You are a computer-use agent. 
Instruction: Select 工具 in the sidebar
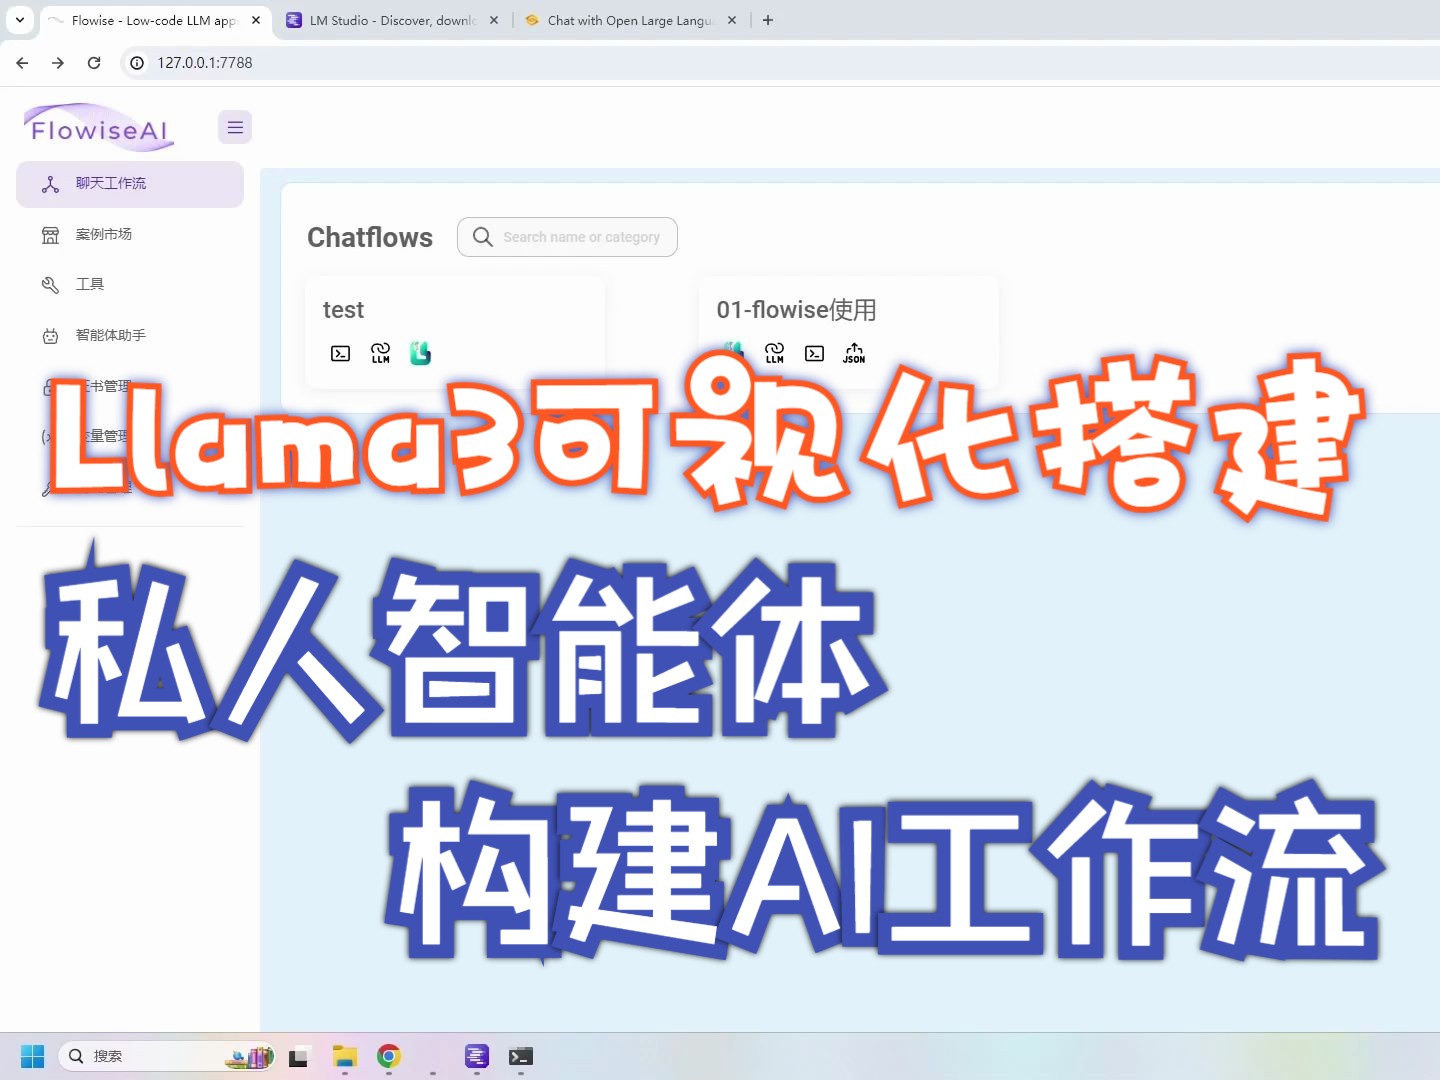pos(130,285)
